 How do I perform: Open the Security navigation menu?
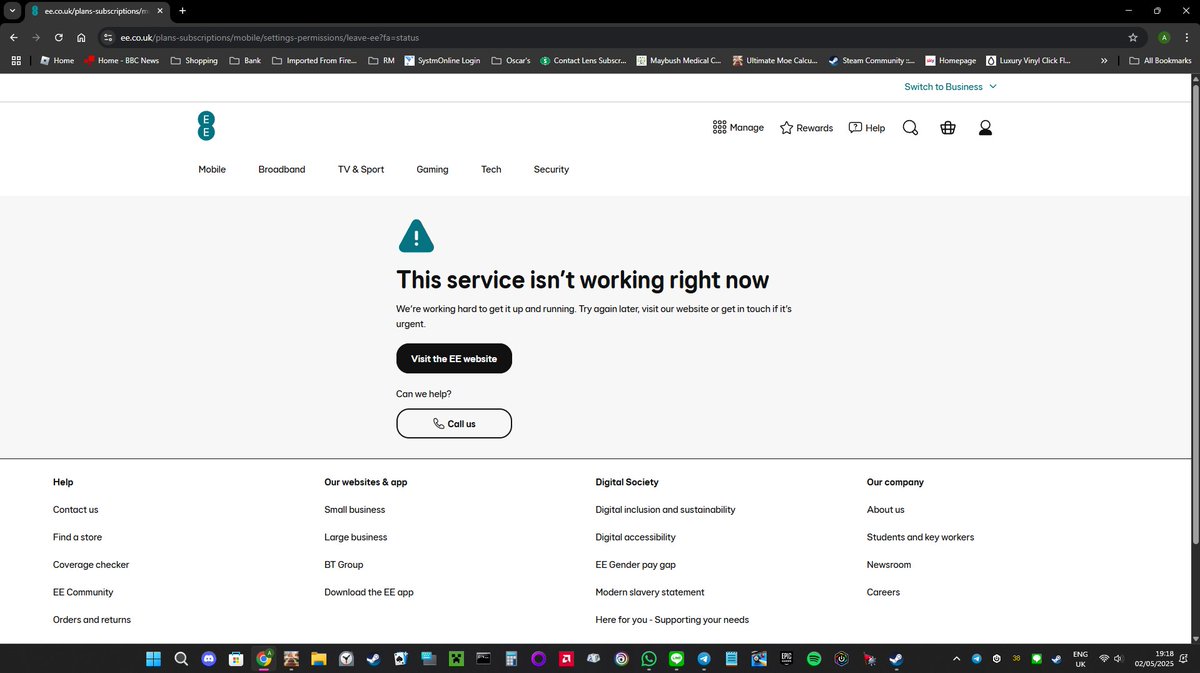(x=551, y=169)
